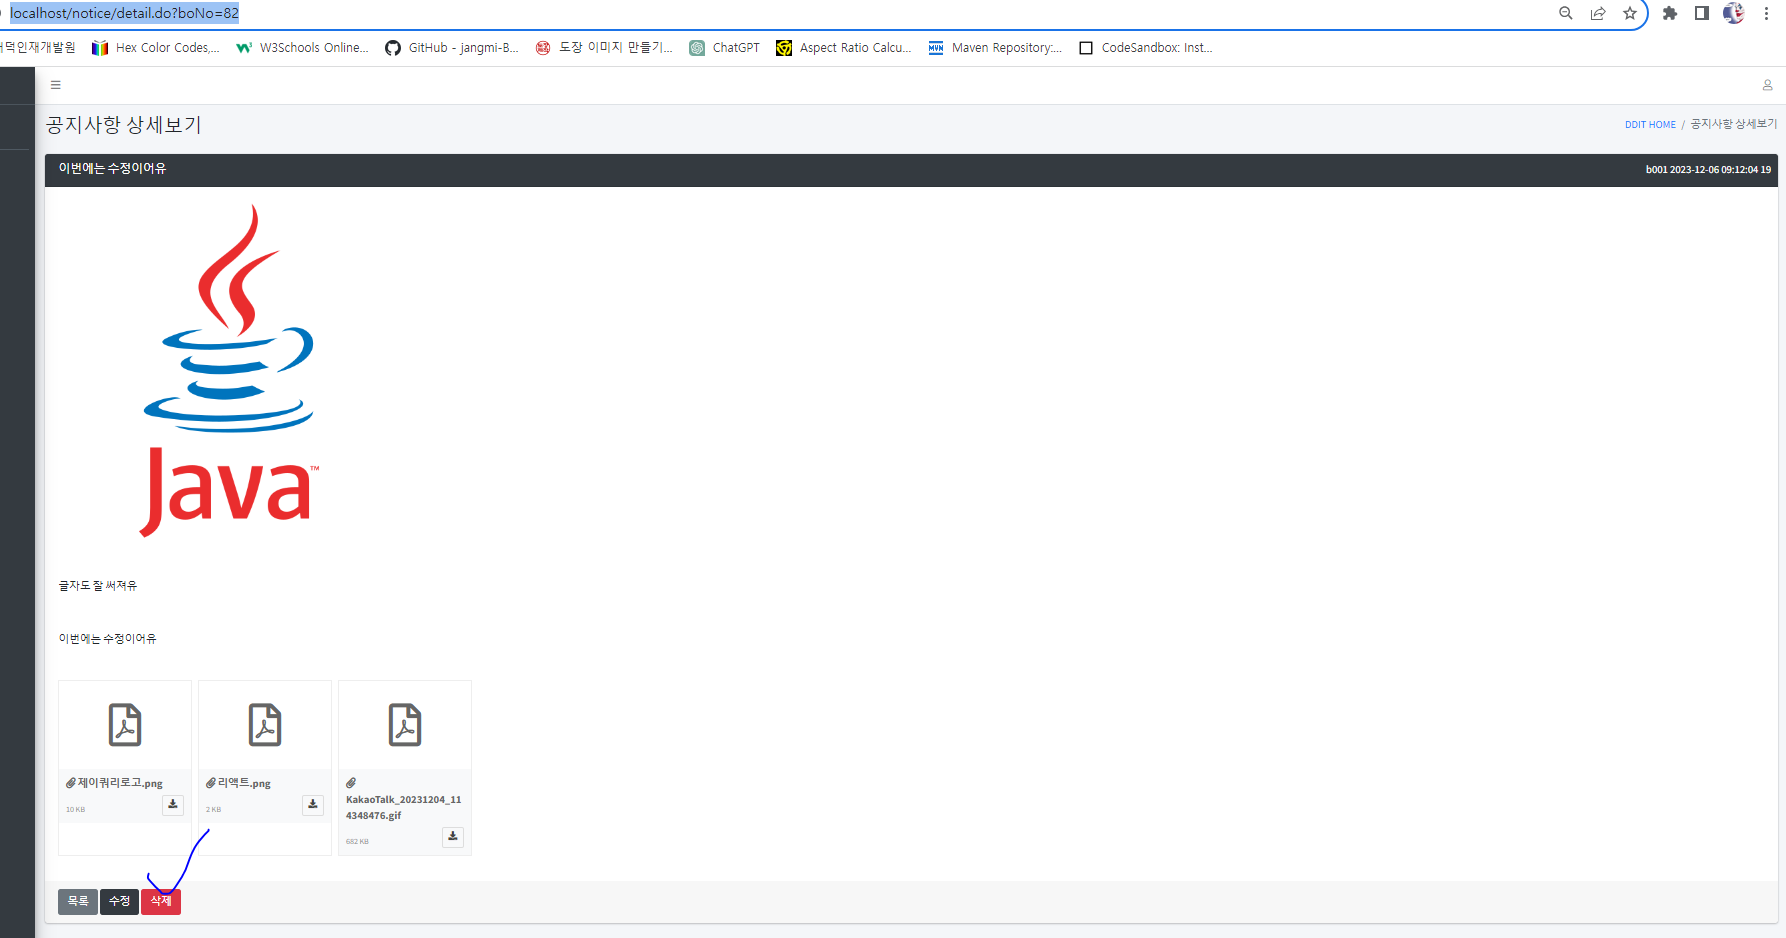Share this page icon in address bar
1786x938 pixels.
tap(1598, 13)
